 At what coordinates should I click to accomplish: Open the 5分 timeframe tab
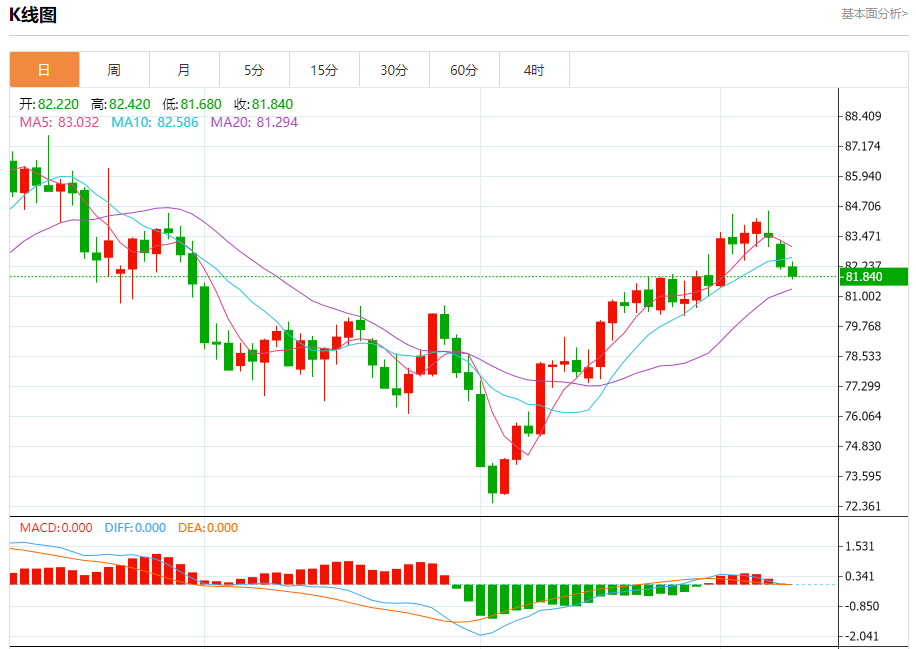254,70
